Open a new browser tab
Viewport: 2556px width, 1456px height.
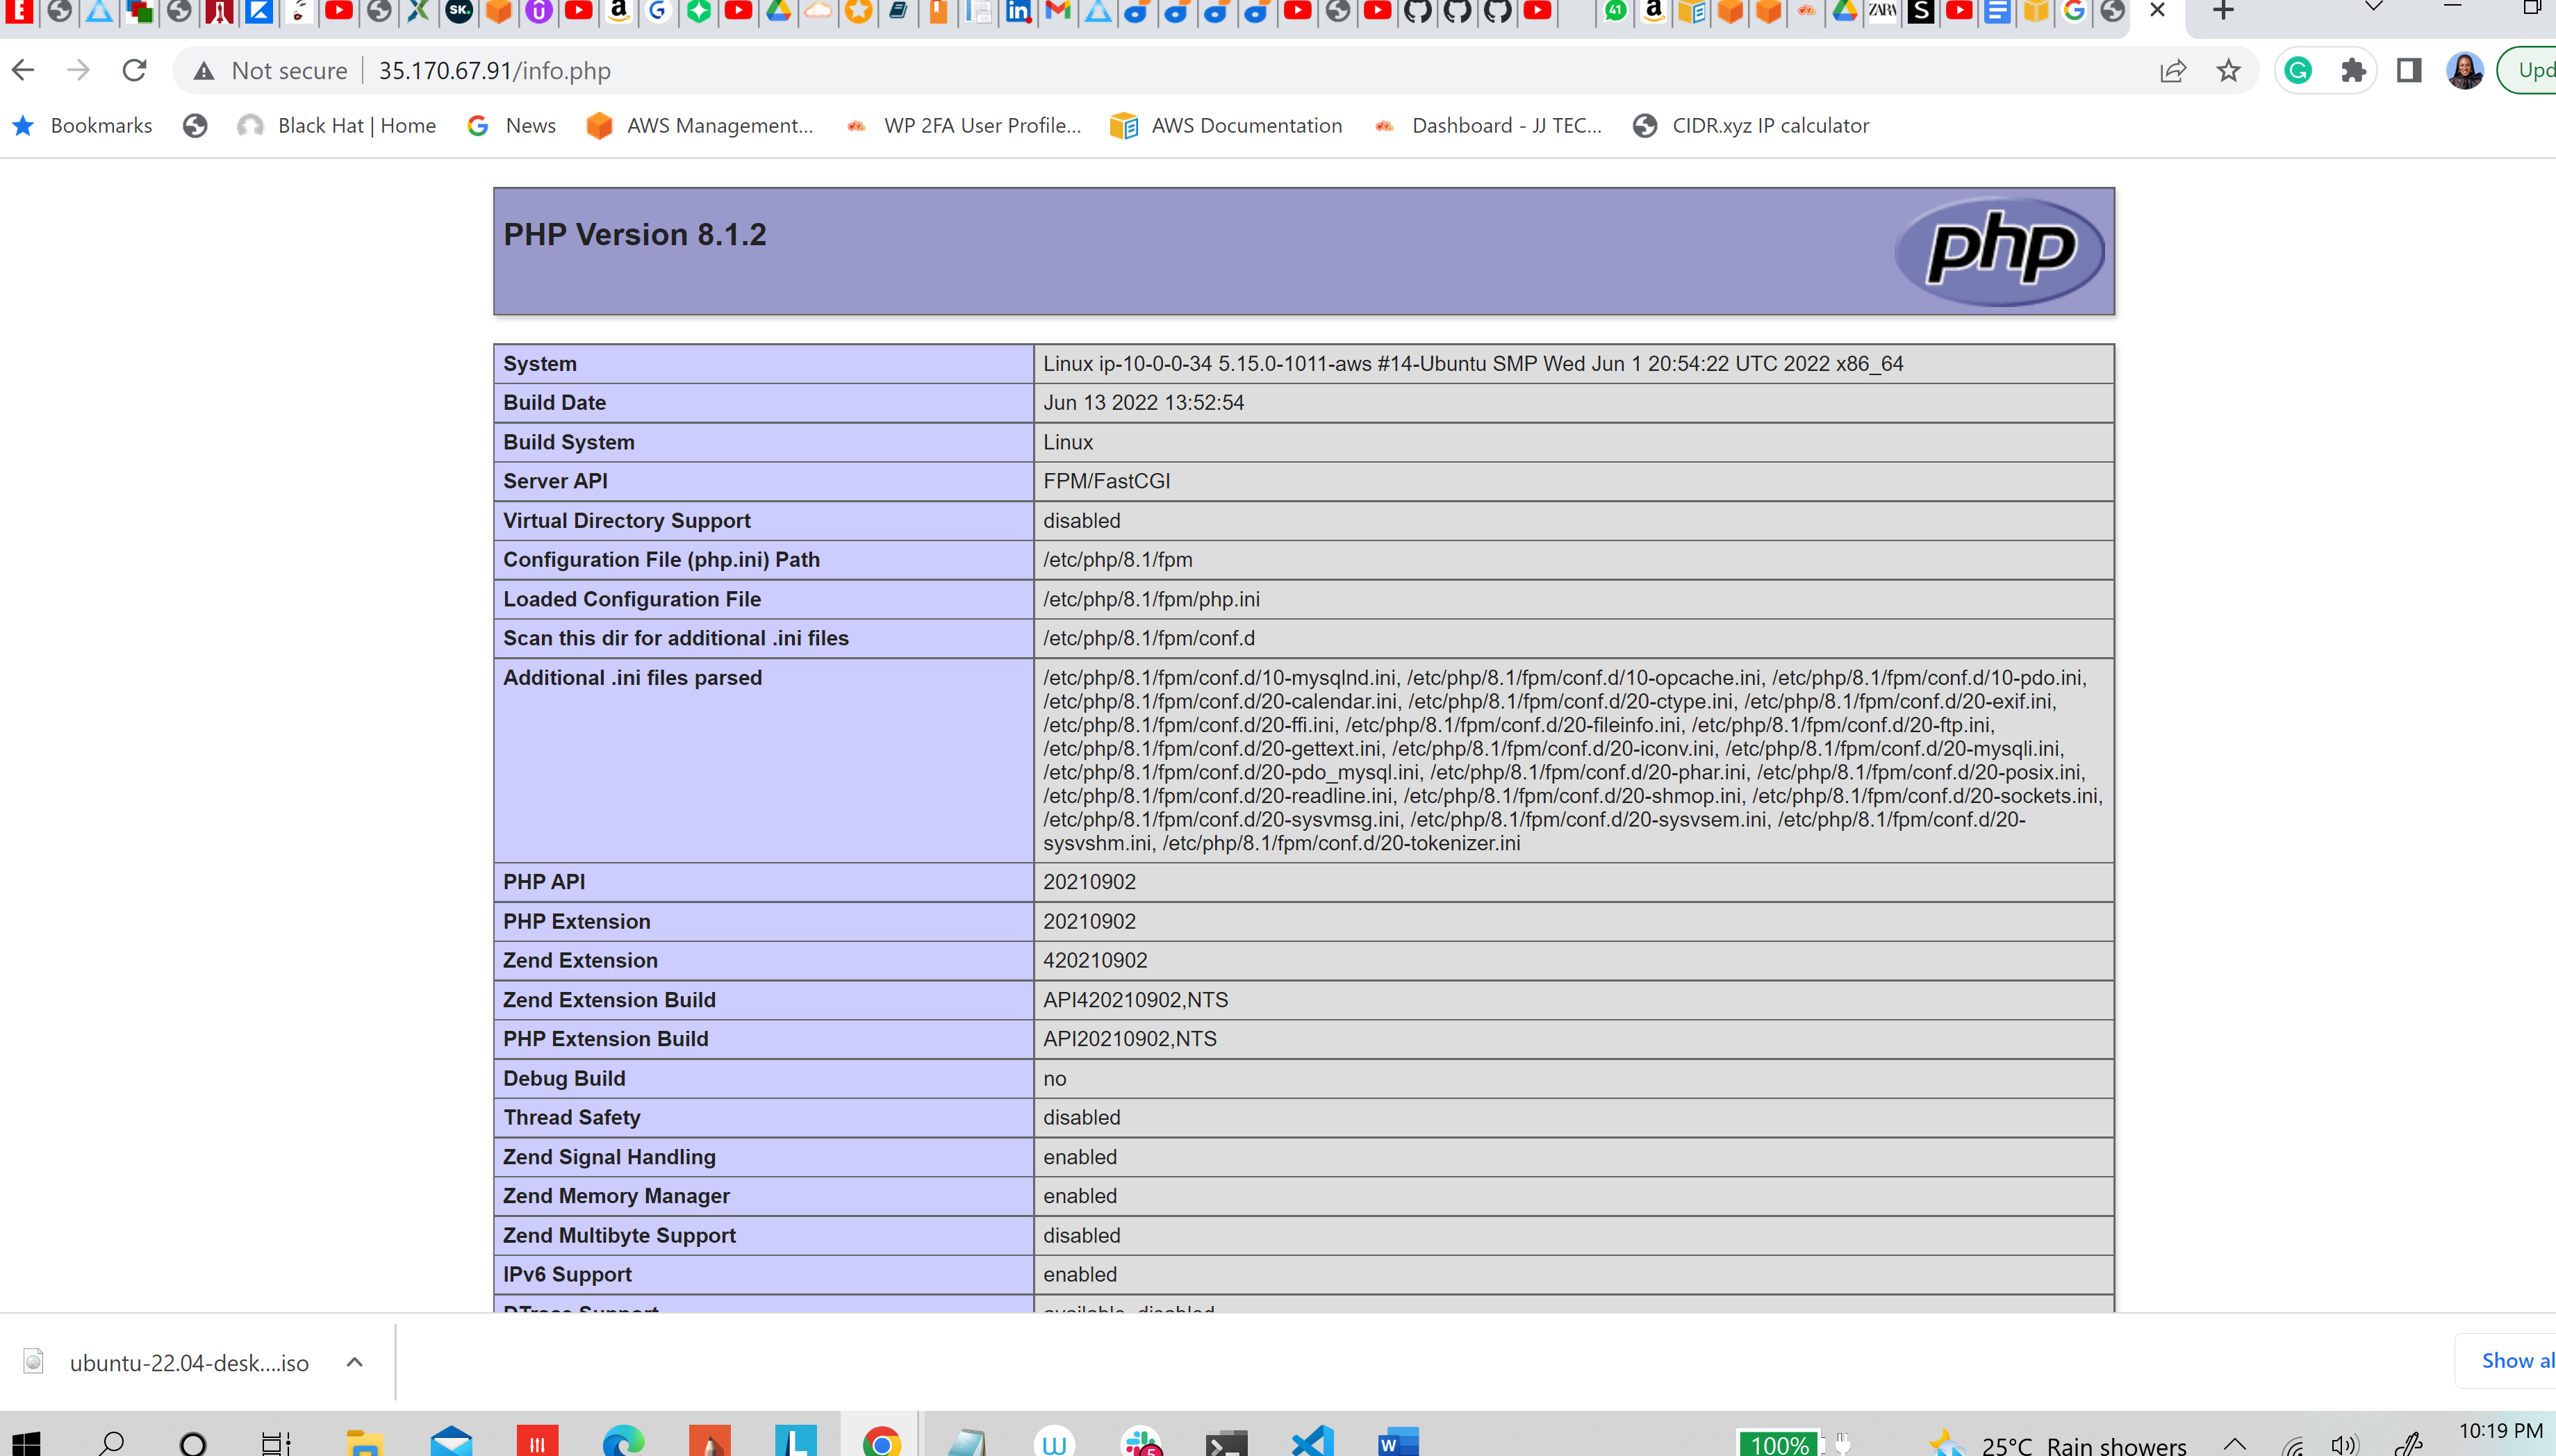(x=2222, y=10)
